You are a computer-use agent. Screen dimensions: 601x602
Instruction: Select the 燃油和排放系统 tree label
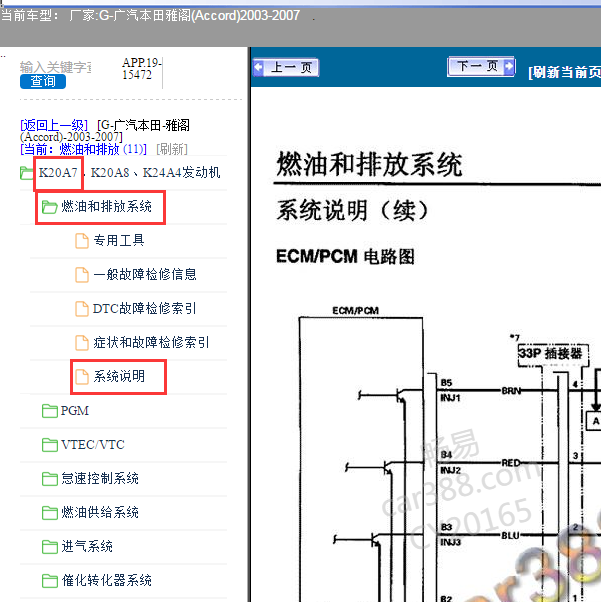[x=106, y=207]
